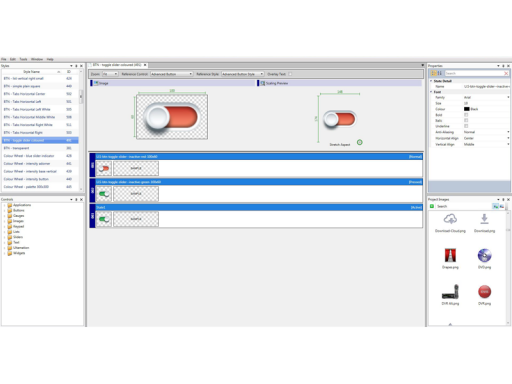The width and height of the screenshot is (512, 384).
Task: Clear the Properties search with red X
Action: 506,73
